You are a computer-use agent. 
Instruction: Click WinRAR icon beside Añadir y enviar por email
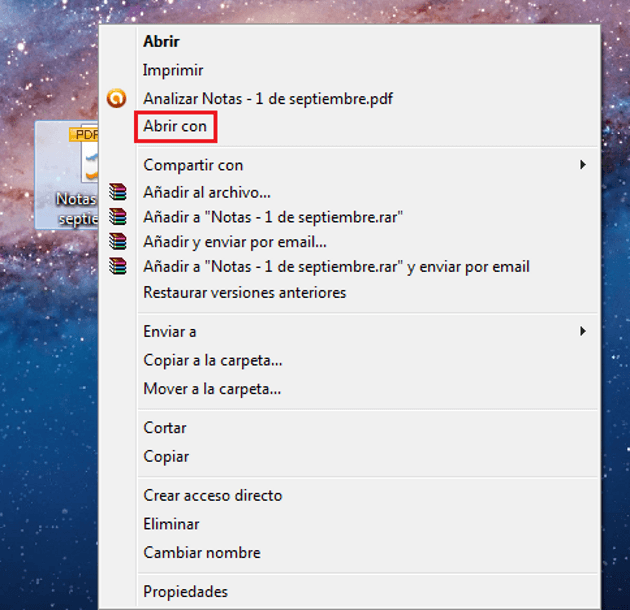click(x=118, y=242)
